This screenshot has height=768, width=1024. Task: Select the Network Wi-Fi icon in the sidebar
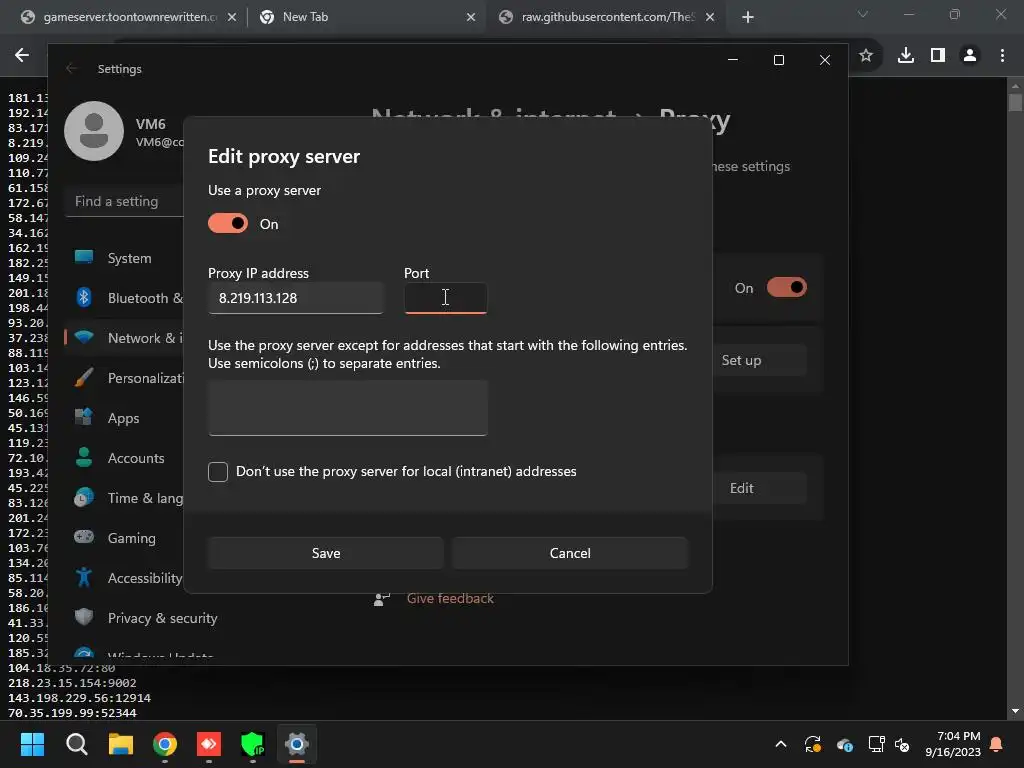pos(84,338)
